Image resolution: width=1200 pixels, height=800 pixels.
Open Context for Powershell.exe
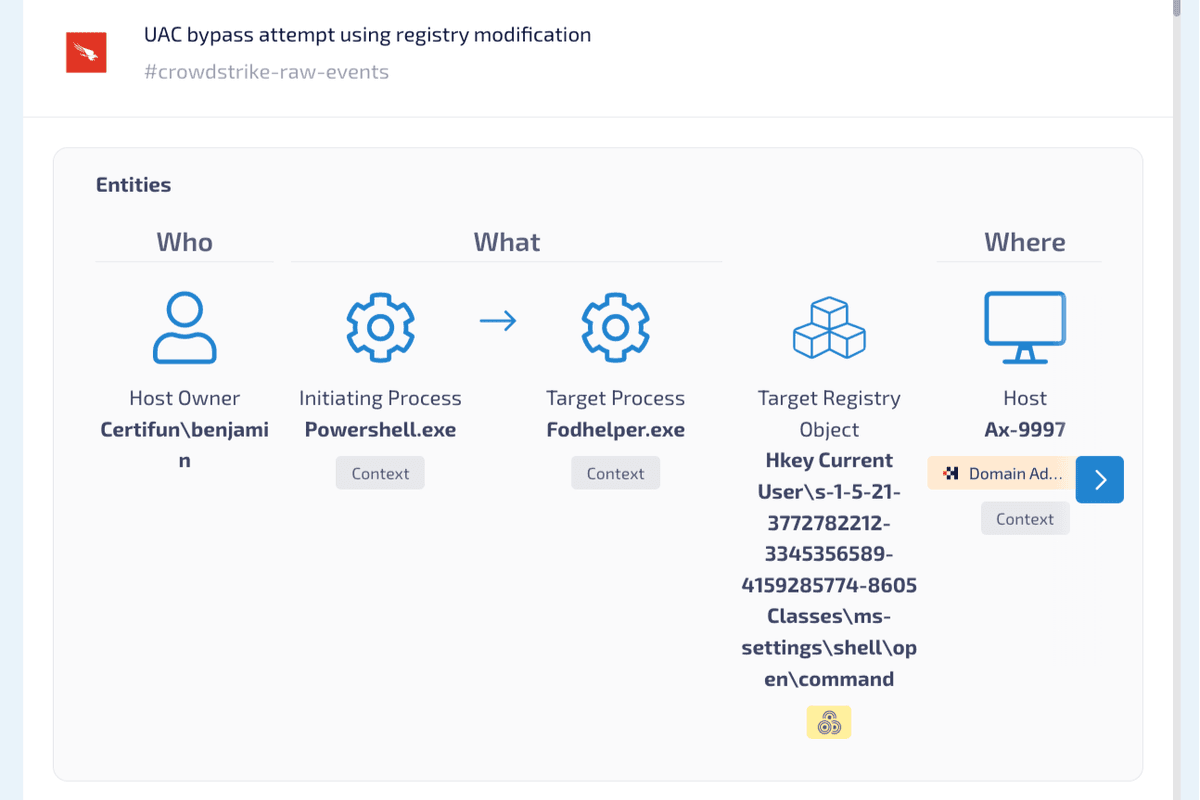(x=380, y=473)
